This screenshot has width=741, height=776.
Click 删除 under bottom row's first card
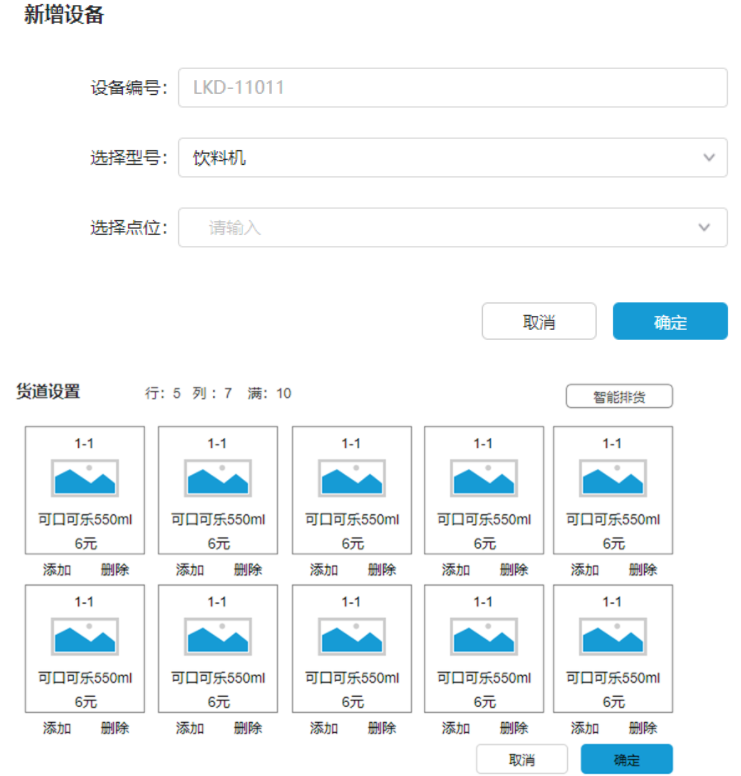[115, 728]
